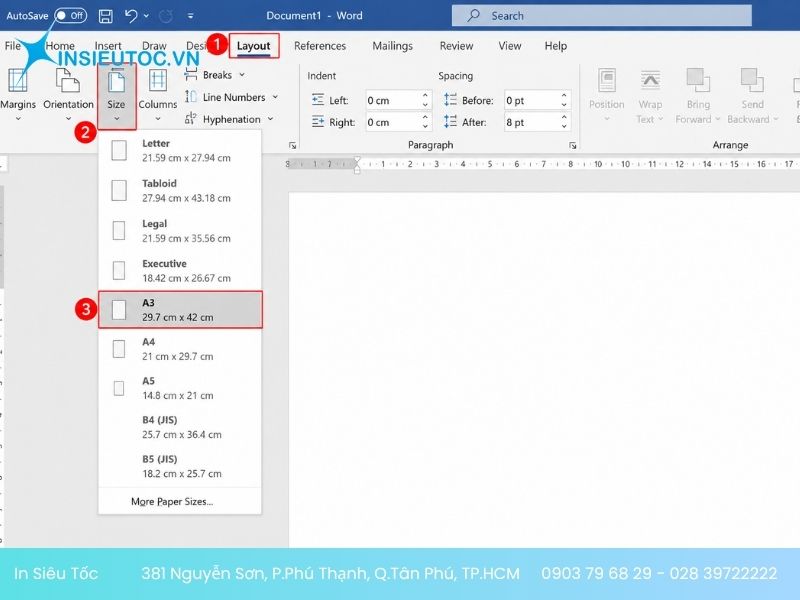Image resolution: width=800 pixels, height=600 pixels.
Task: Click the Indent Right value field
Action: coord(393,122)
